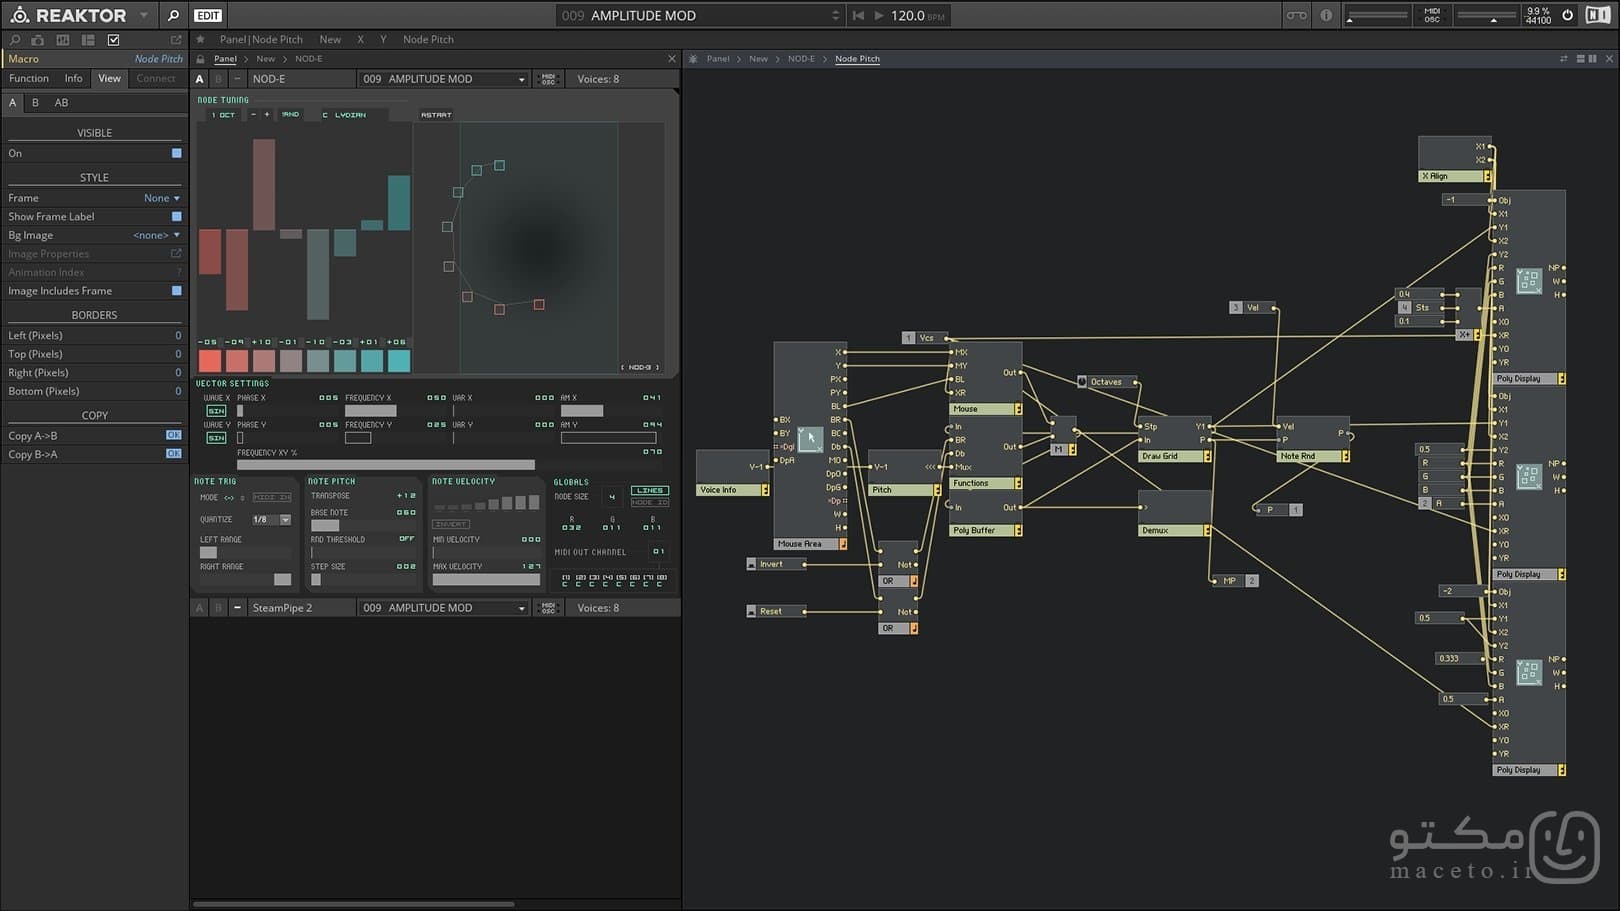Adjust the input level slider
Image resolution: width=1620 pixels, height=911 pixels.
click(x=1378, y=16)
